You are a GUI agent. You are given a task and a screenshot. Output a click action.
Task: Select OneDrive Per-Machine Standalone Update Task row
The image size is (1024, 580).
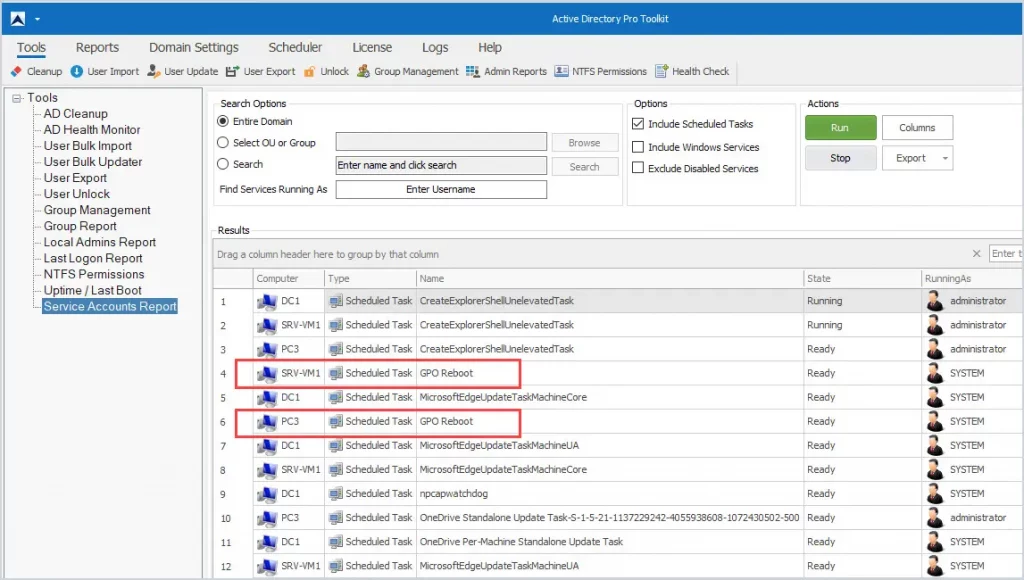click(618, 542)
